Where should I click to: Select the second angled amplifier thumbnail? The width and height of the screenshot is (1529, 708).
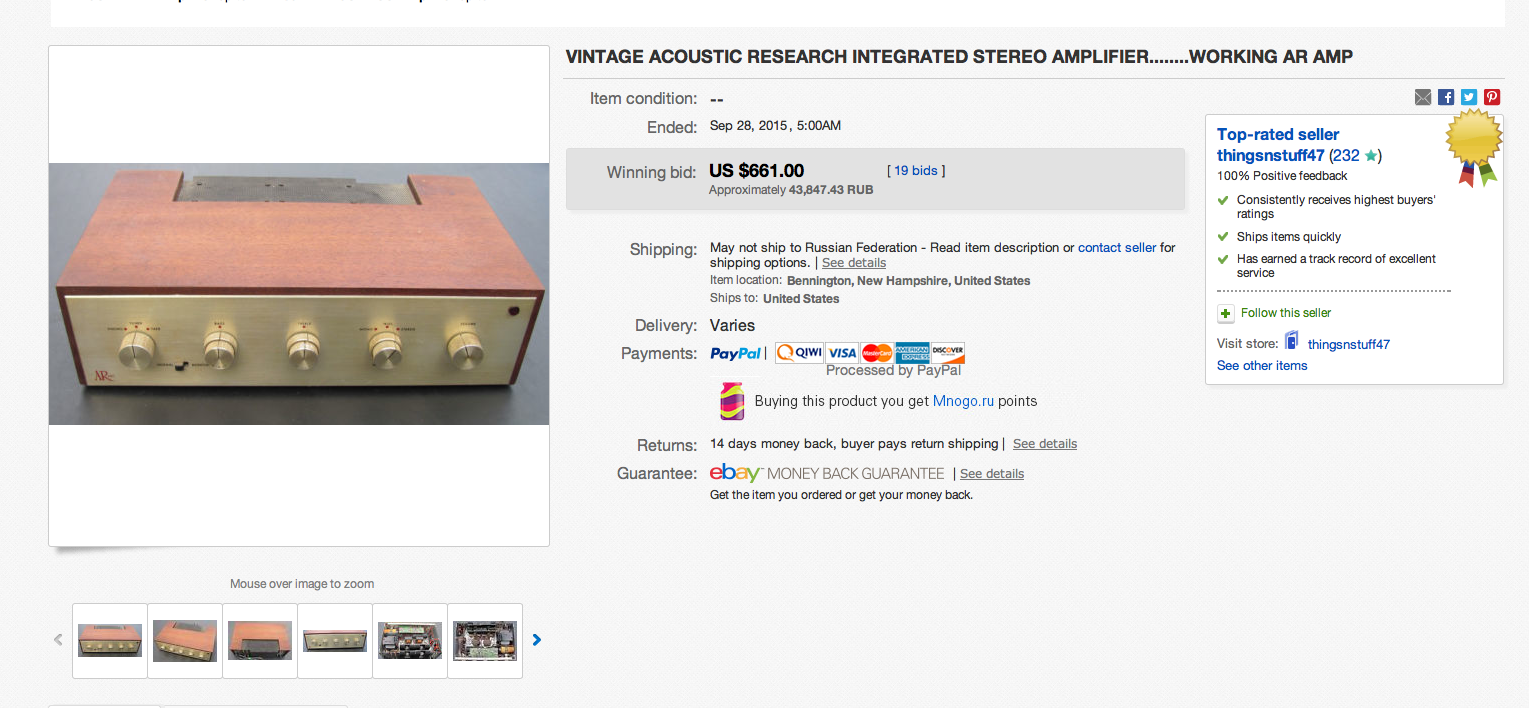185,640
